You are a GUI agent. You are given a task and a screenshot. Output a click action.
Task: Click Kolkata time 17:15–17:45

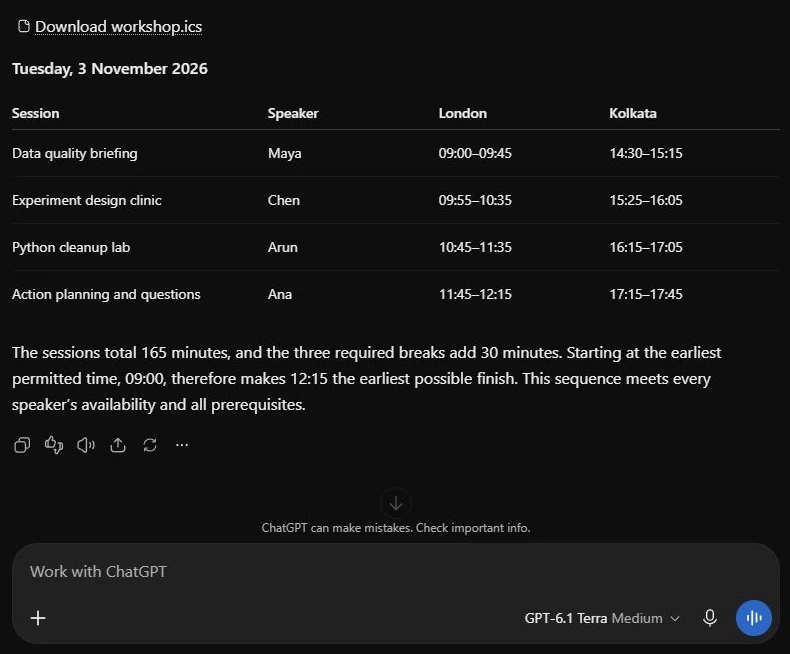(x=646, y=294)
